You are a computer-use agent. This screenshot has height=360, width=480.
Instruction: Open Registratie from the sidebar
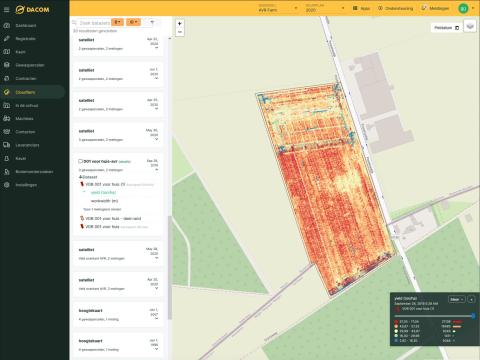pyautogui.click(x=25, y=39)
